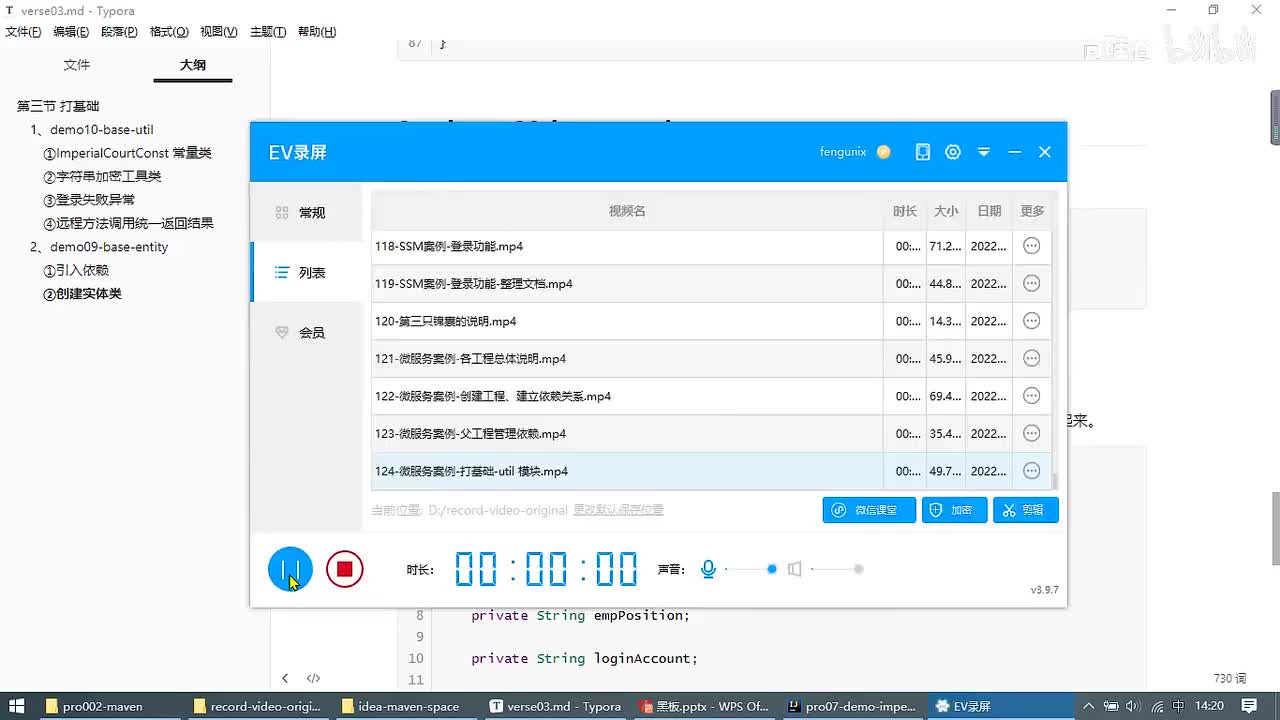Open more options for 122-微服务案例-创建工程
The image size is (1280, 720).
(x=1032, y=396)
